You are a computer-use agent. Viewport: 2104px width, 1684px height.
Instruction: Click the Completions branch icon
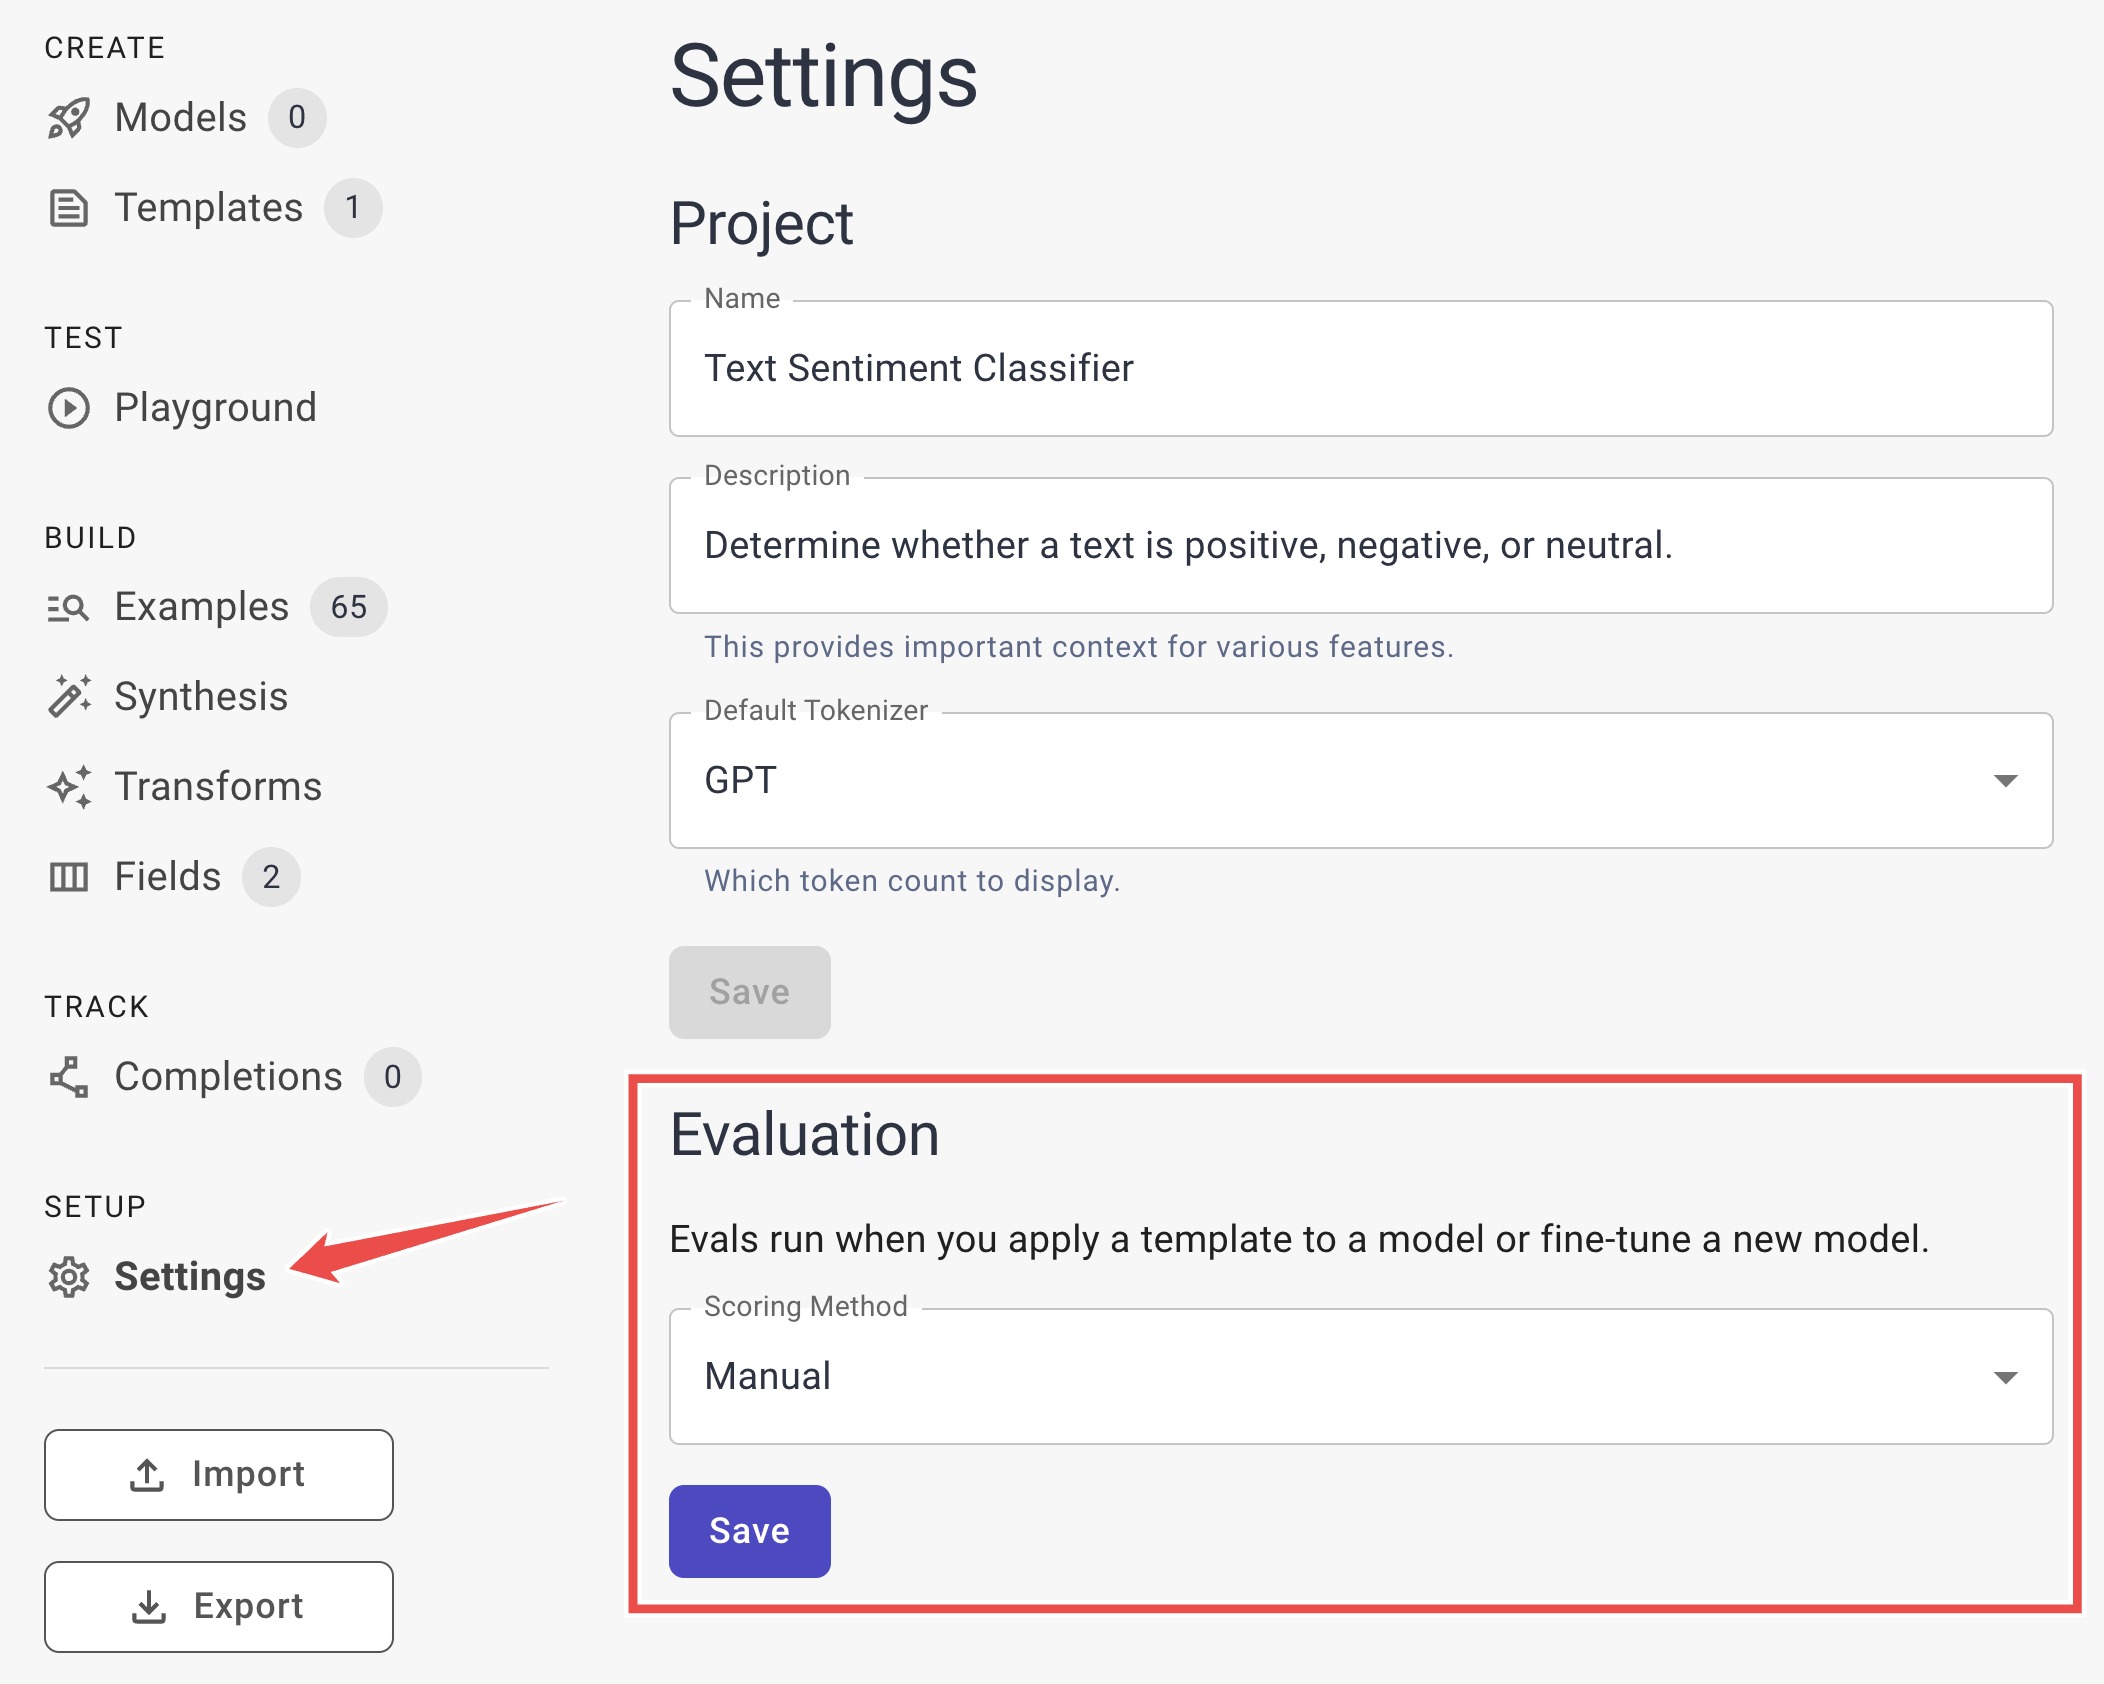tap(68, 1077)
